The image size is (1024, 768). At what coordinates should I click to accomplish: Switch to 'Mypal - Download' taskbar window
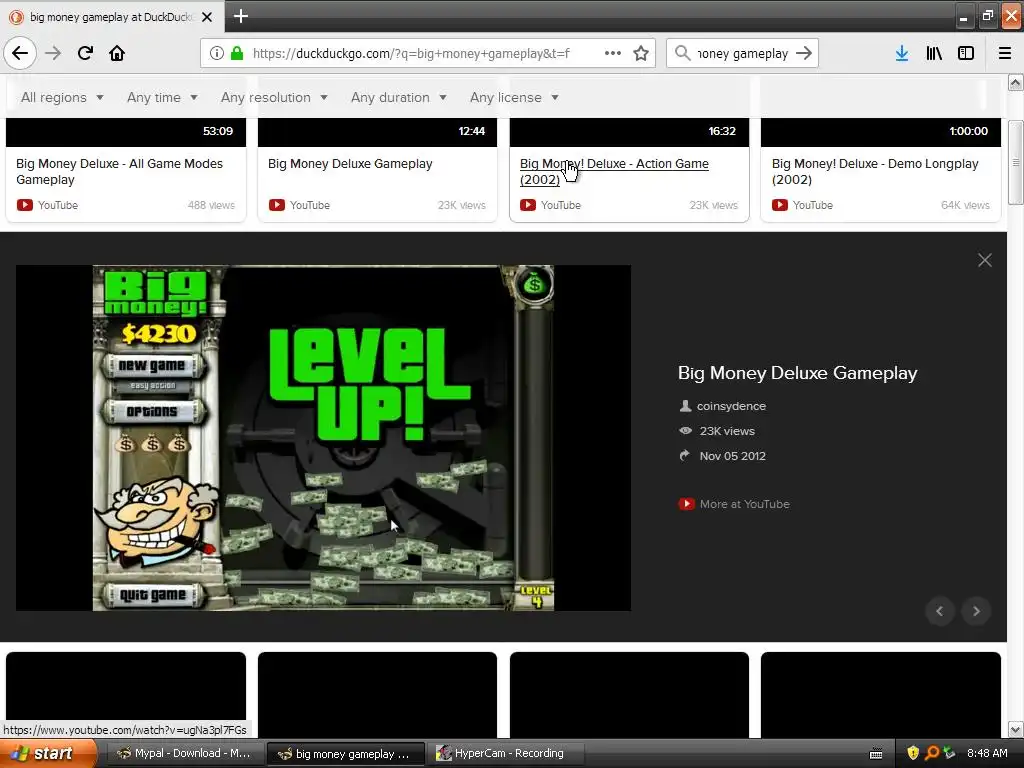coord(185,753)
